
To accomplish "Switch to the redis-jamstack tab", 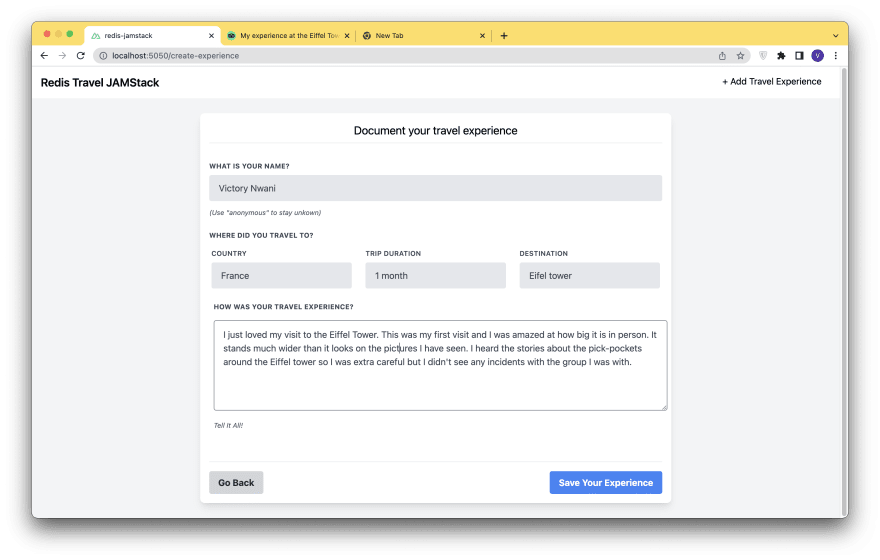I will point(152,35).
